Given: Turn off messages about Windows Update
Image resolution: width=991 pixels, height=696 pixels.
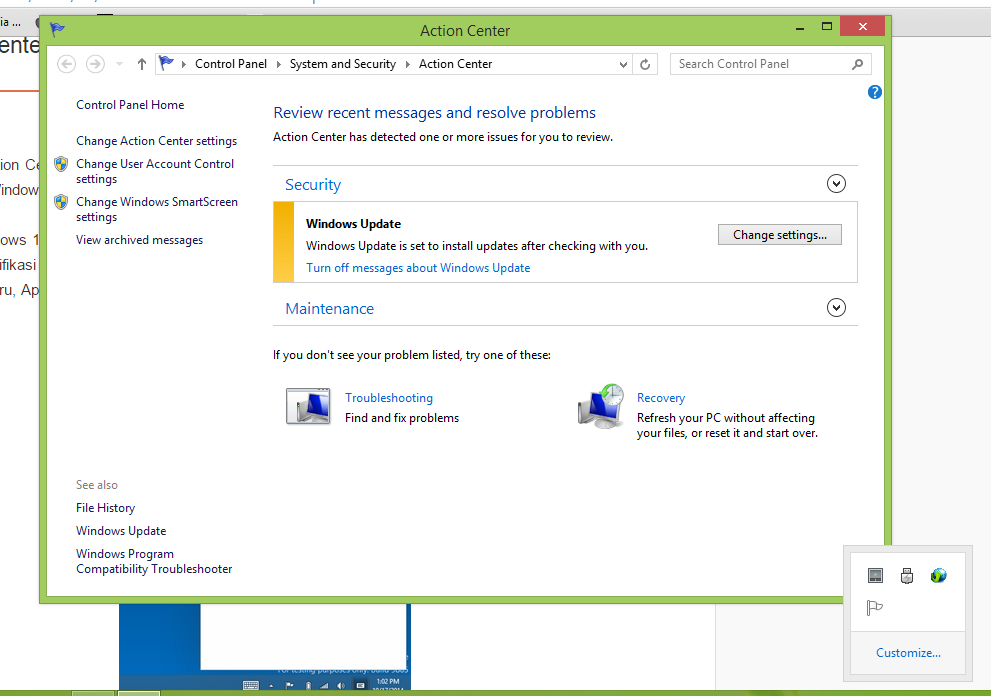Looking at the screenshot, I should 418,267.
